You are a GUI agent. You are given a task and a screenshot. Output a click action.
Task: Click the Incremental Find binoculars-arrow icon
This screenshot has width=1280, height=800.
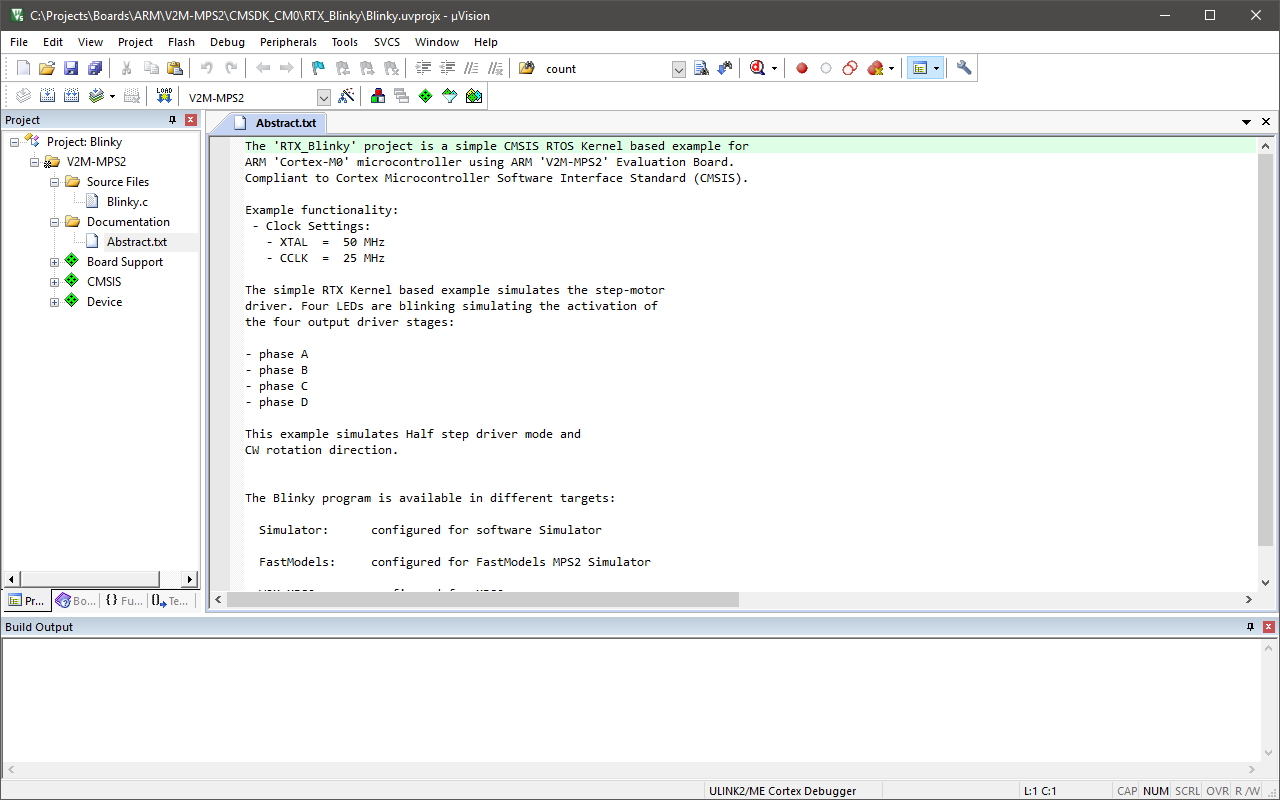(725, 68)
